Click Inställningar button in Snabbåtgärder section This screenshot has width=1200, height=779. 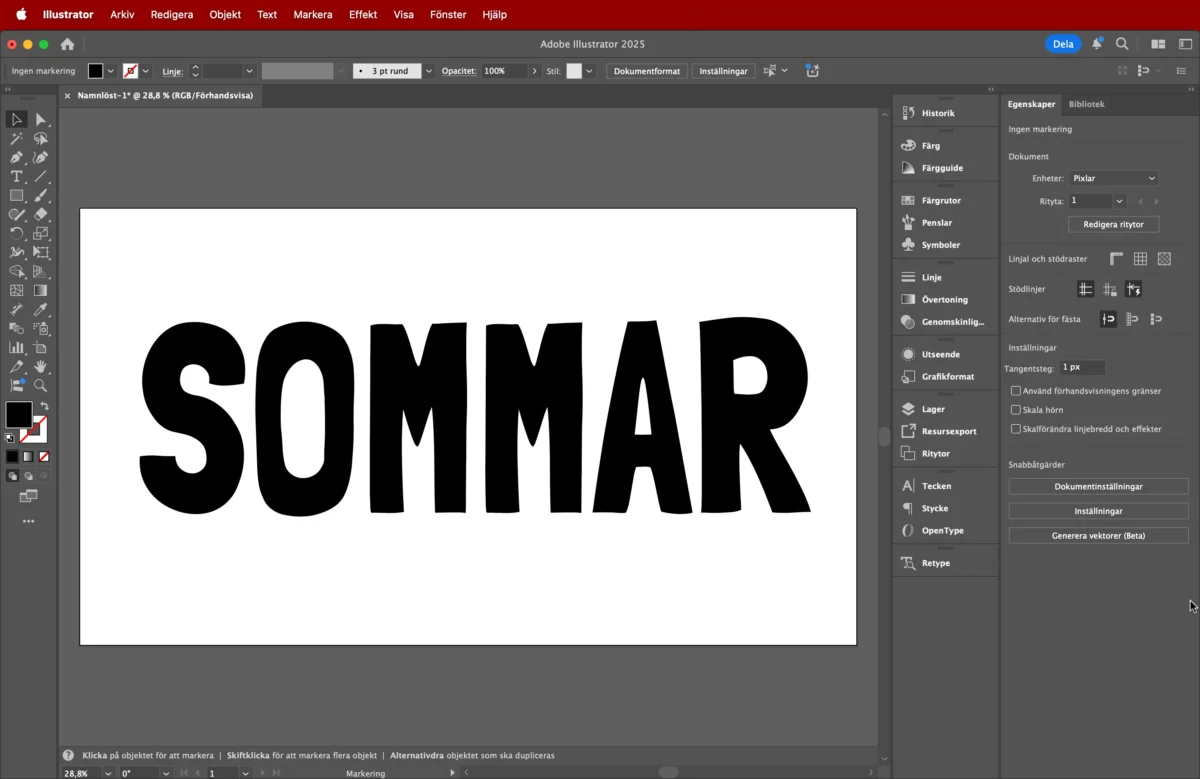click(x=1098, y=511)
